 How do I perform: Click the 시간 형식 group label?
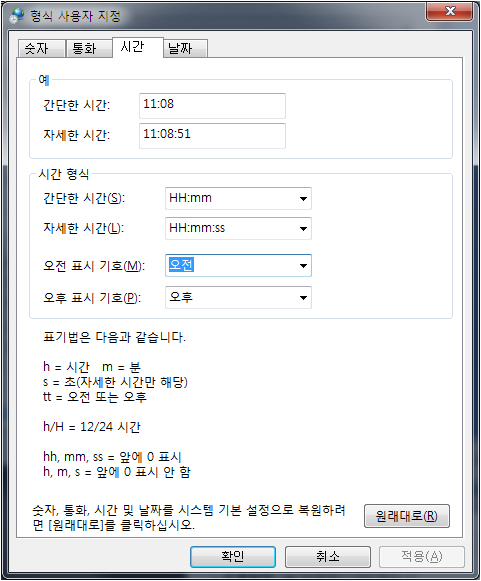pyautogui.click(x=64, y=174)
